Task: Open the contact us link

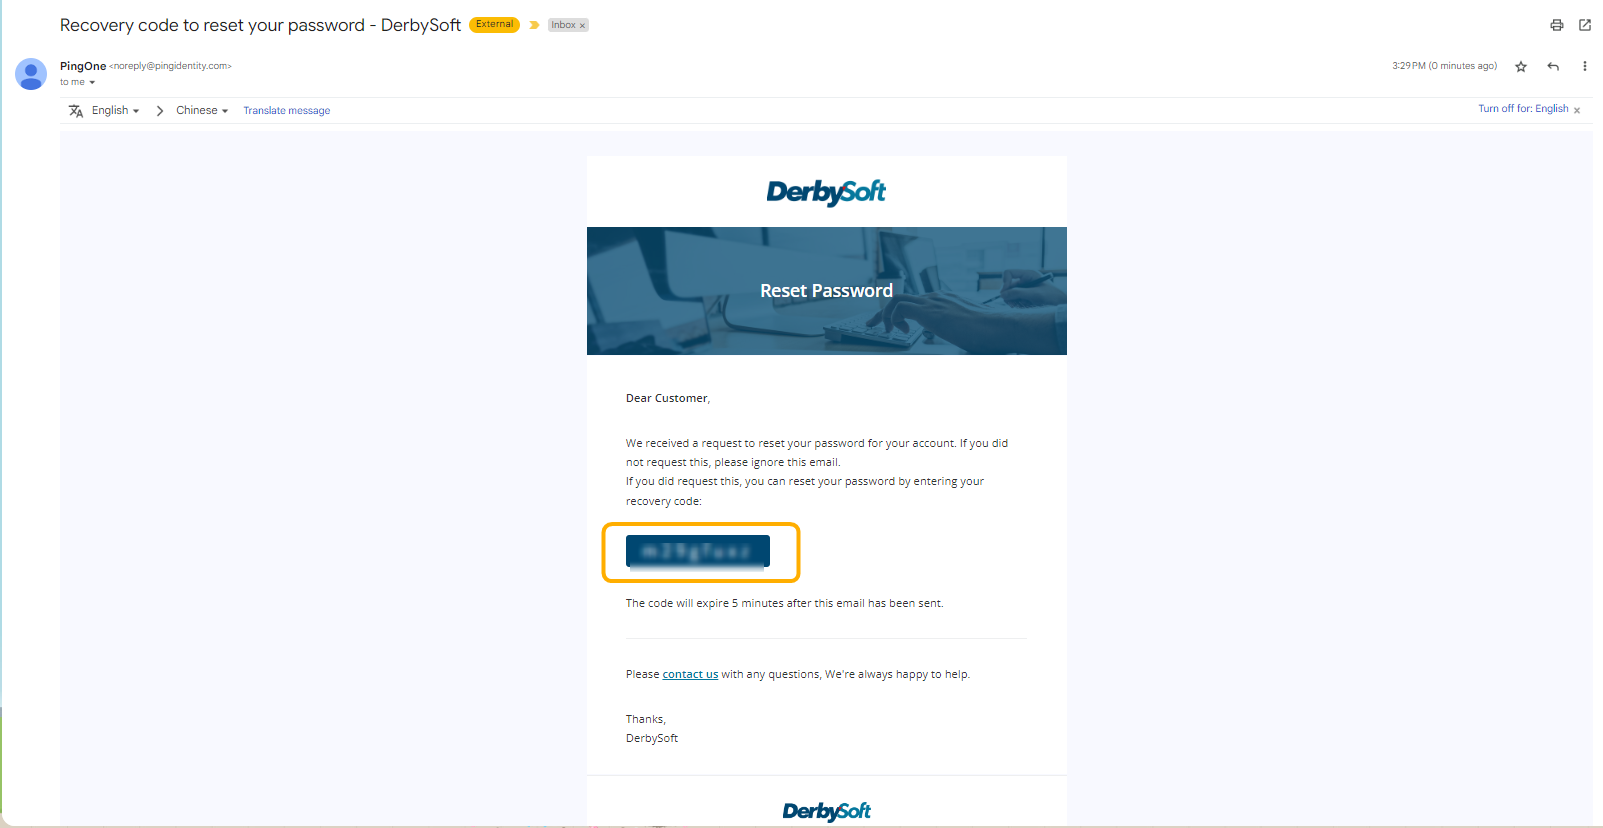Action: 690,675
